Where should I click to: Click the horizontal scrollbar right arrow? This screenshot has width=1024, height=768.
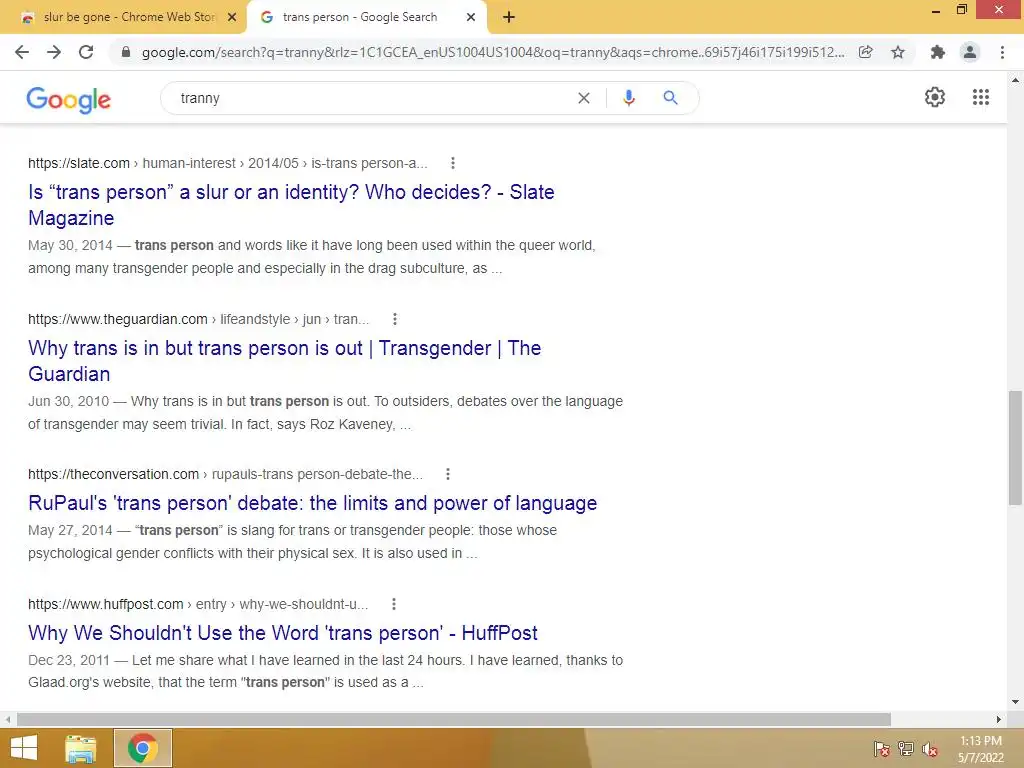click(999, 719)
